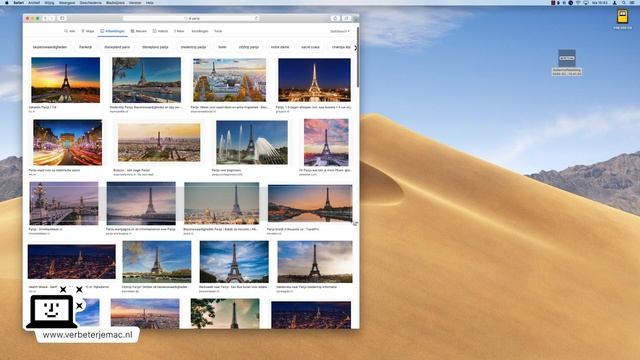Open the hazy golden Paris skyline image
The image size is (640, 360).
pyautogui.click(x=159, y=142)
